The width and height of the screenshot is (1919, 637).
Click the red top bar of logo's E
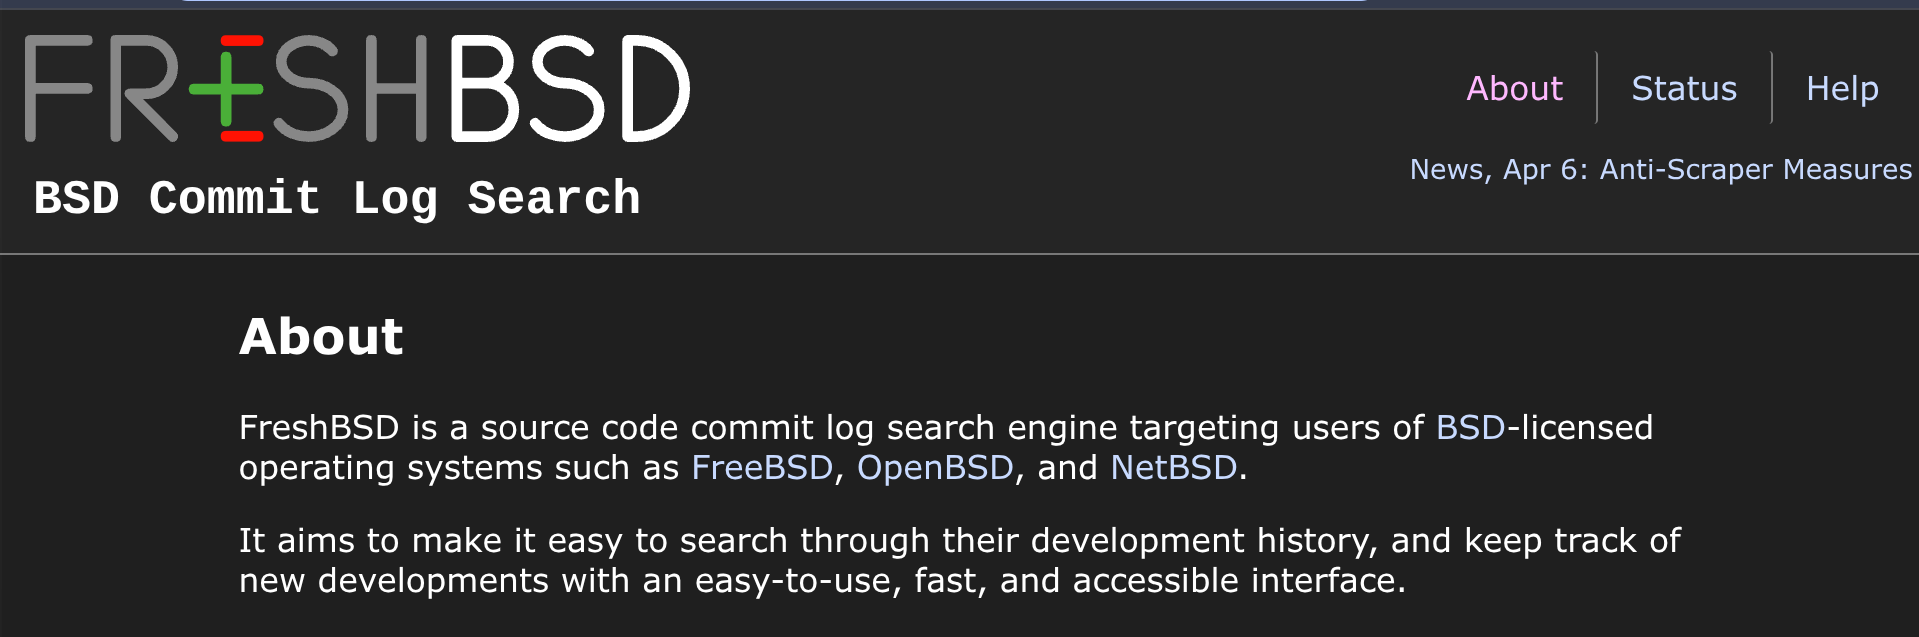coord(242,41)
